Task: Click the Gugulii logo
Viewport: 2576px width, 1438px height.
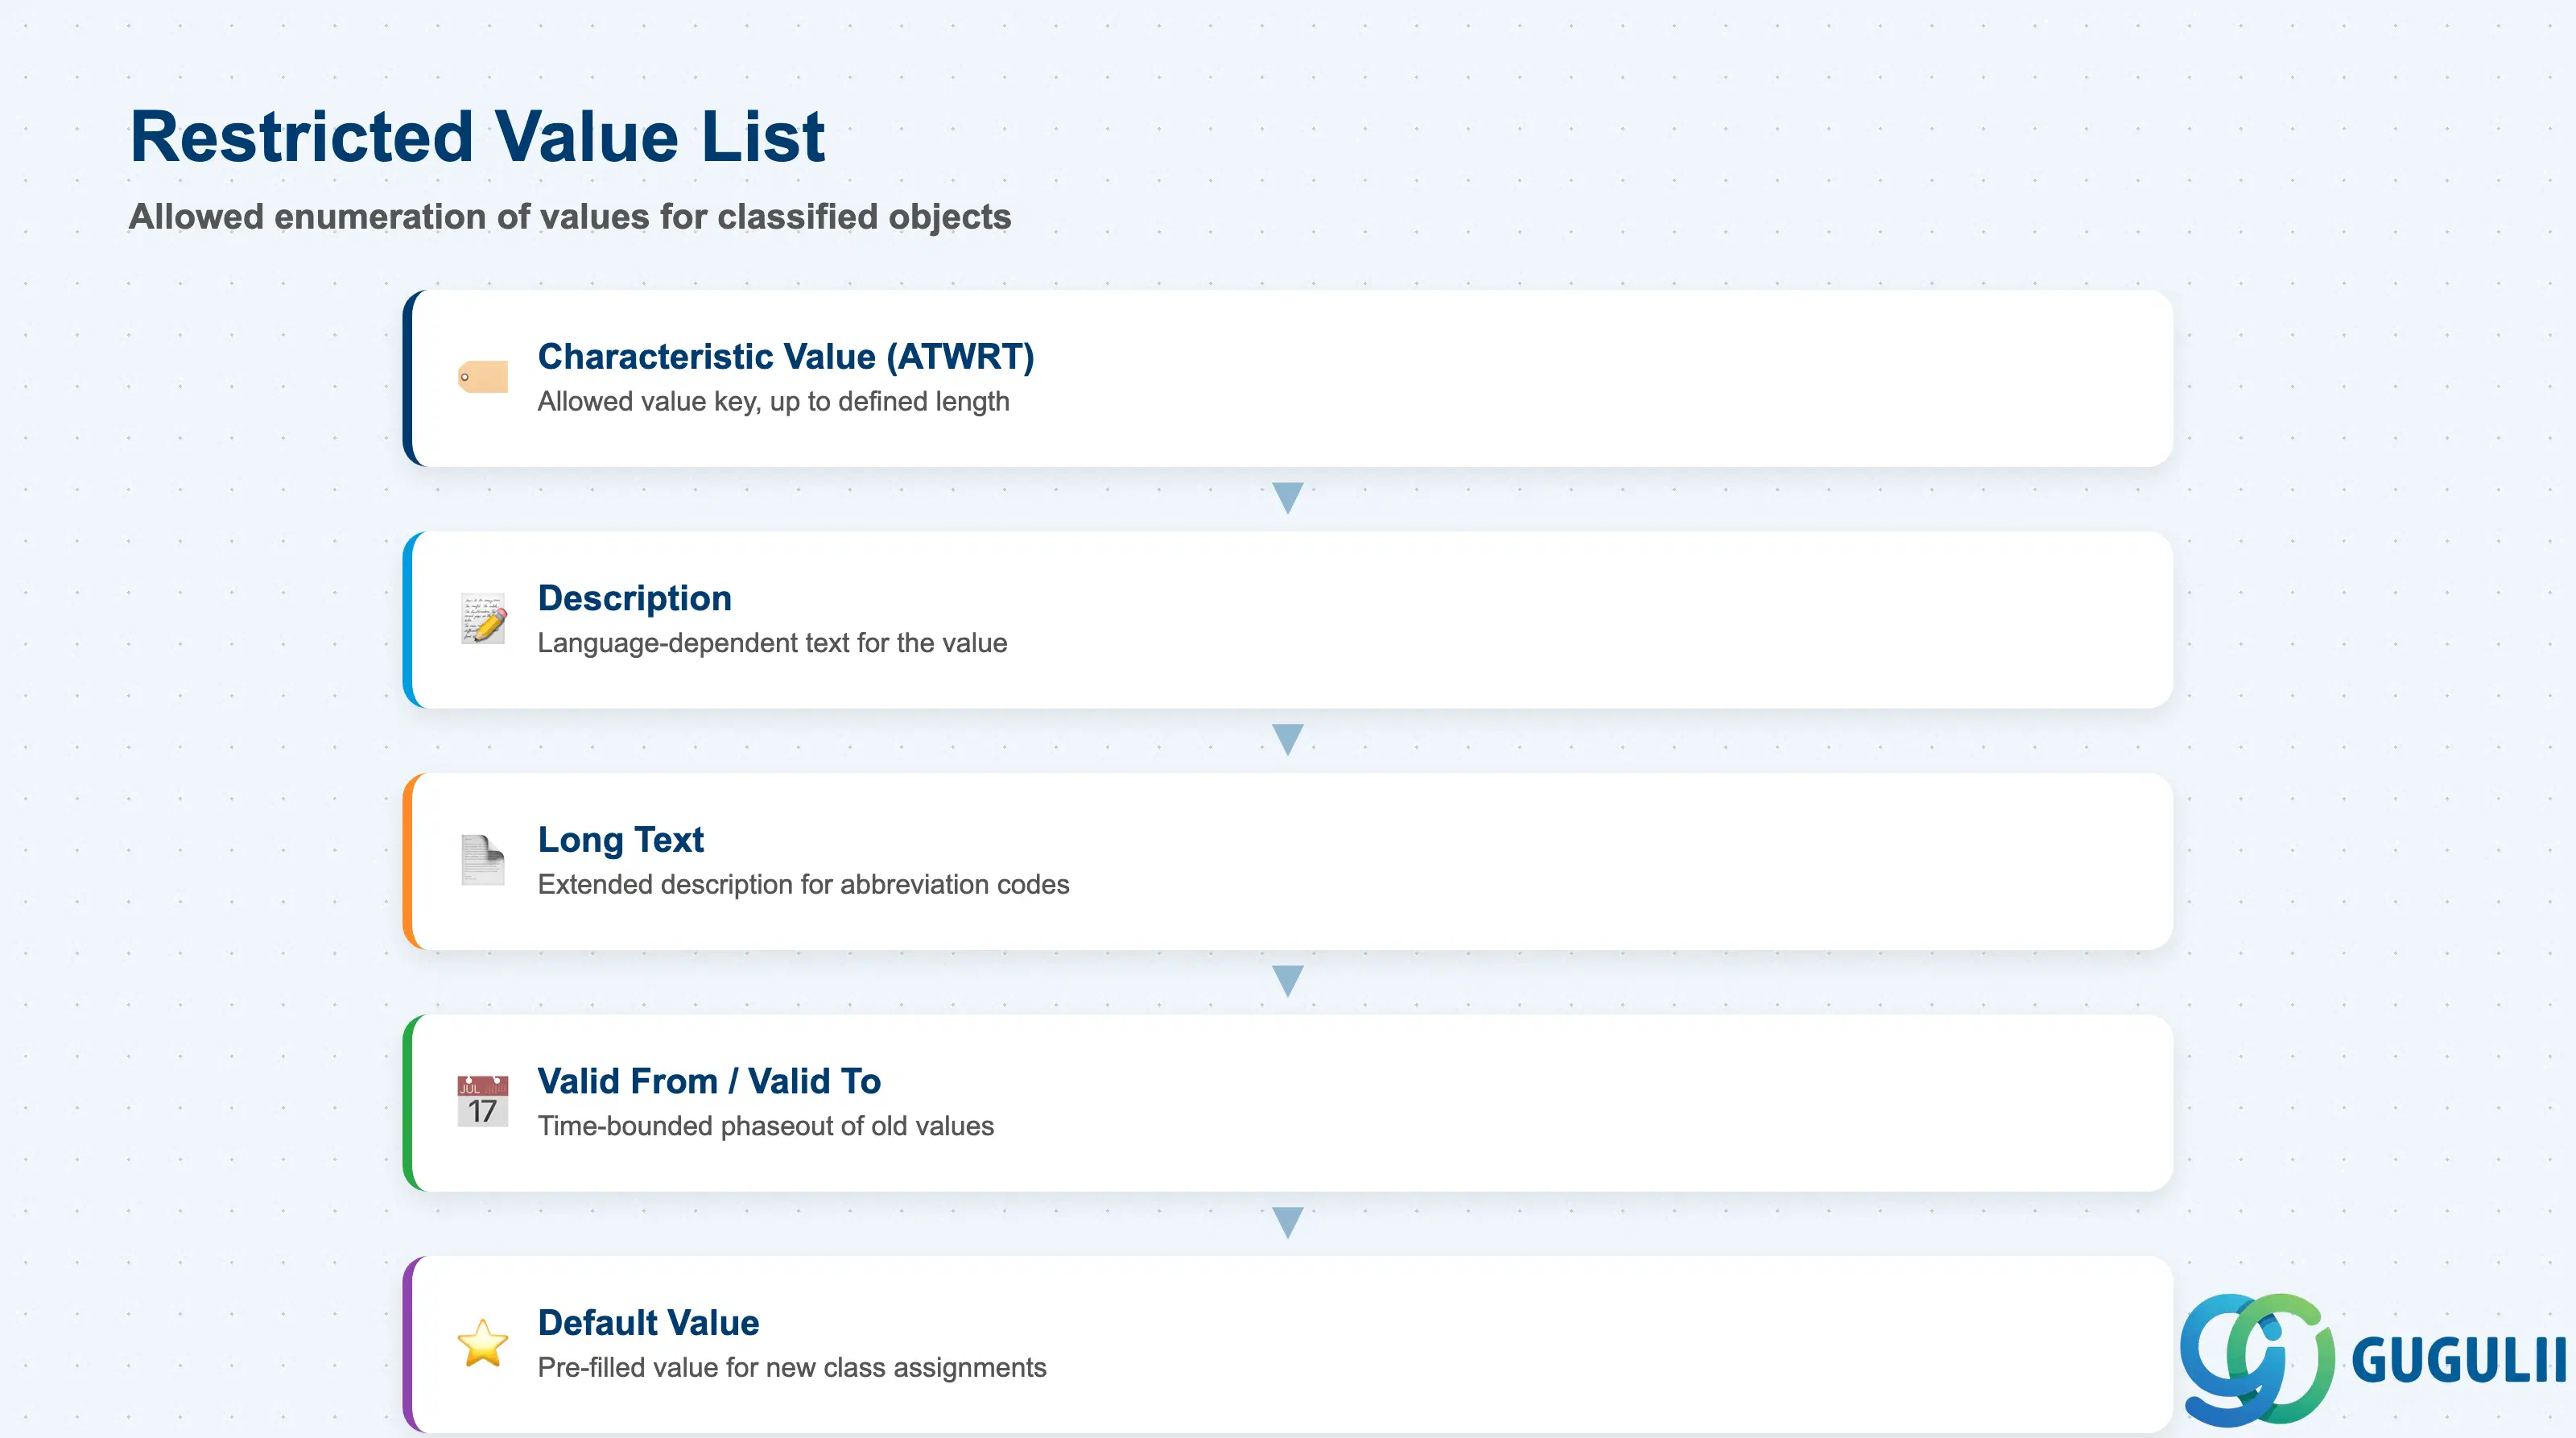Action: [x=2373, y=1359]
